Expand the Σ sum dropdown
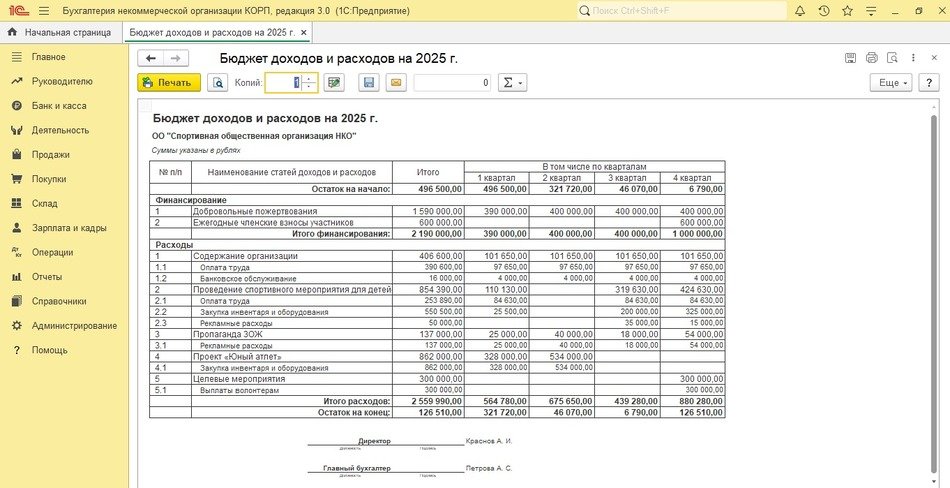950x488 pixels. [512, 83]
